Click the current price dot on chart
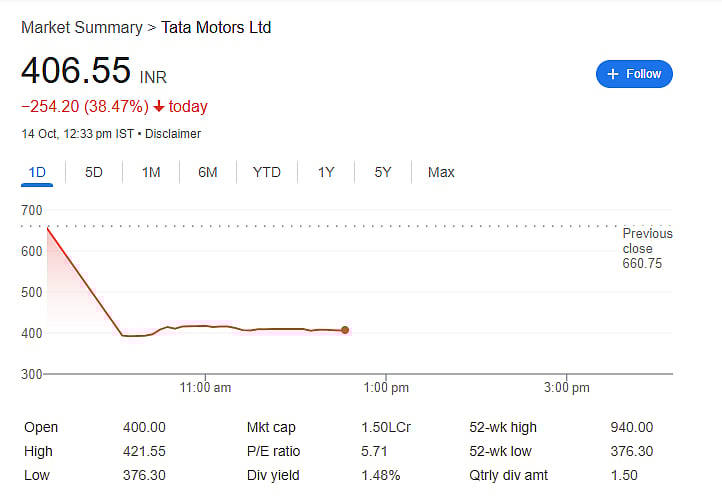The width and height of the screenshot is (722, 504). click(345, 330)
